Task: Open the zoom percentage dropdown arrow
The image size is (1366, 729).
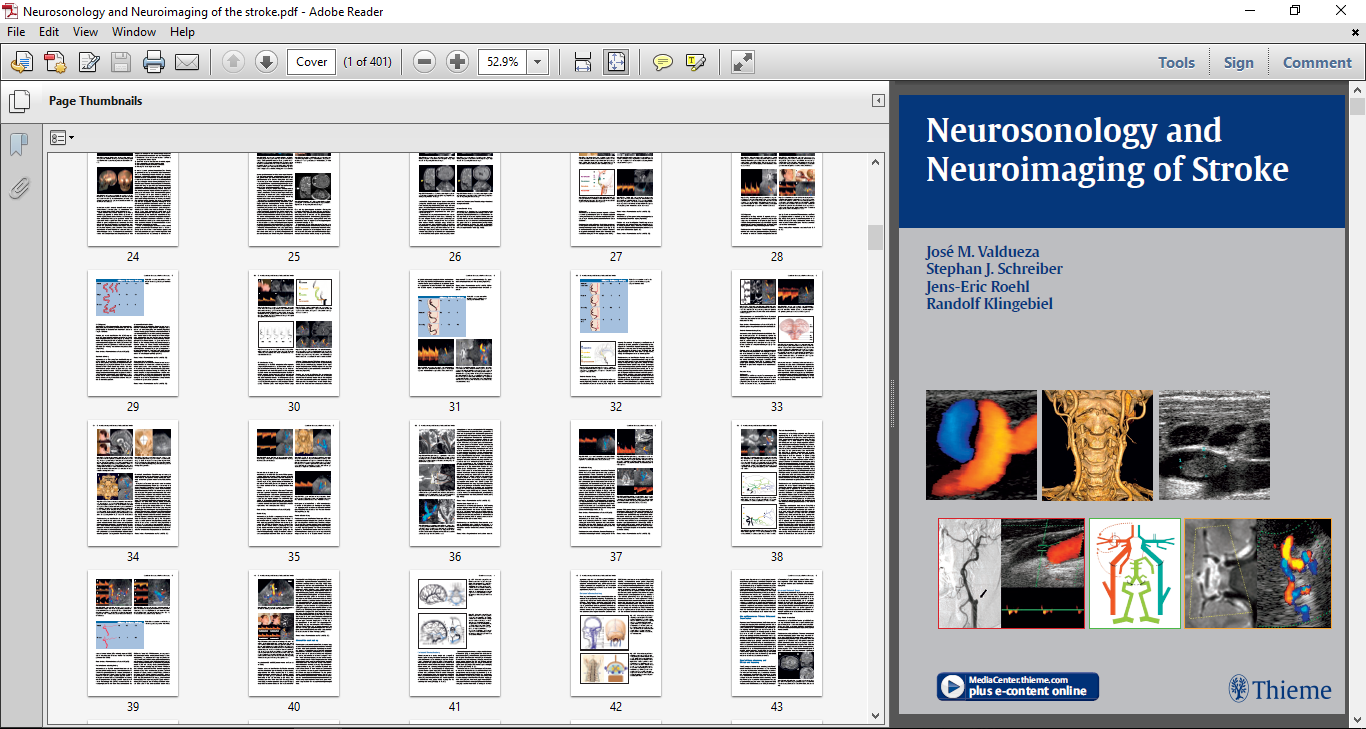Action: click(x=538, y=62)
